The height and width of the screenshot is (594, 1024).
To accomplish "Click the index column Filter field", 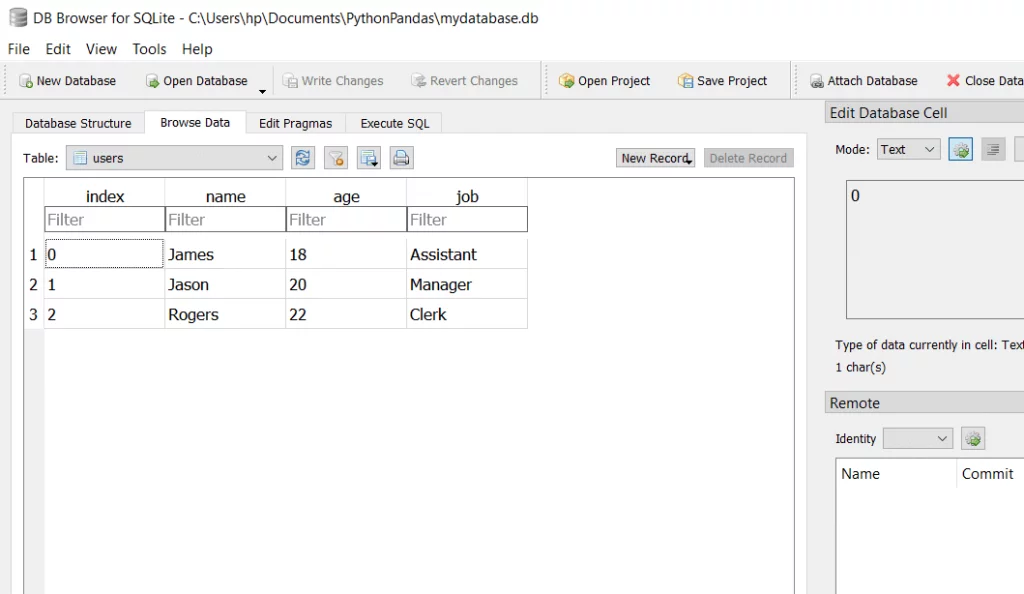I will [104, 219].
